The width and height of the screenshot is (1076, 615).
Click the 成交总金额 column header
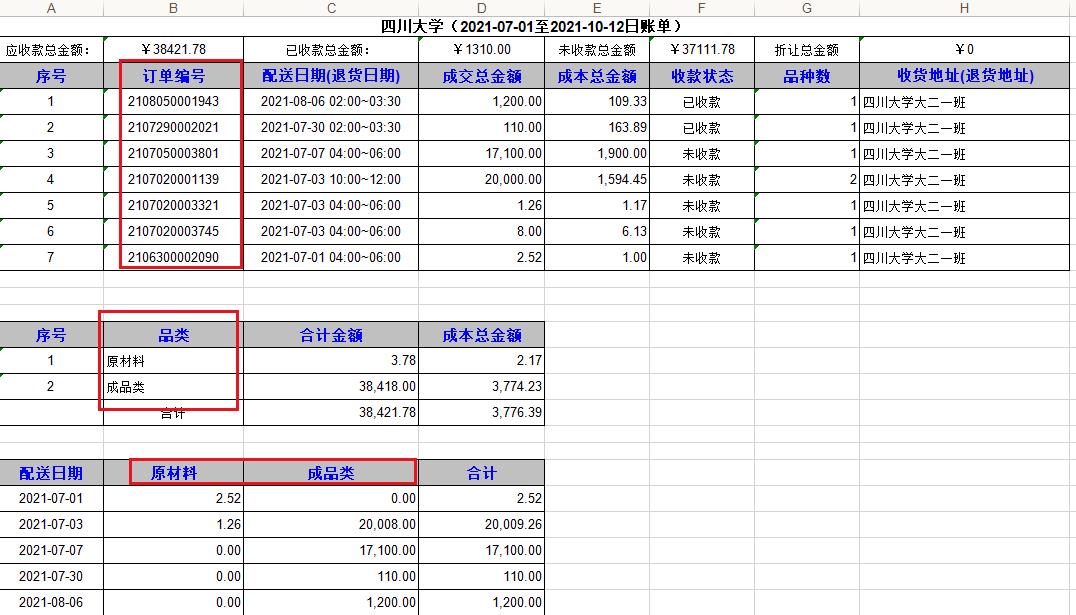[x=481, y=75]
